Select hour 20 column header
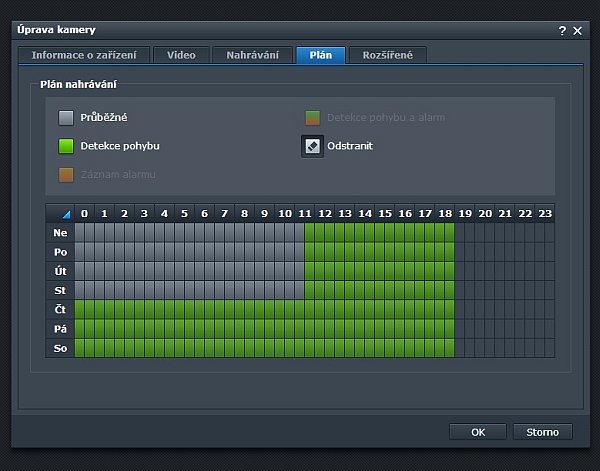This screenshot has height=471, width=600. coord(485,213)
